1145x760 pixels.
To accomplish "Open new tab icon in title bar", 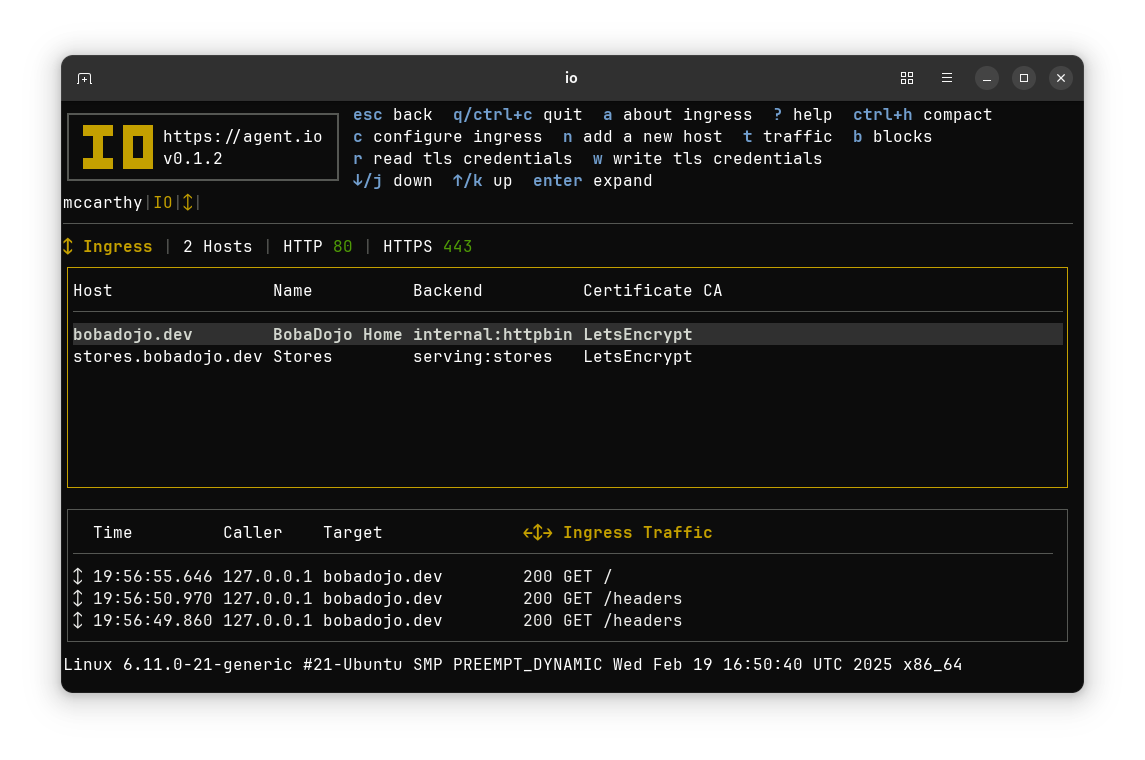I will click(x=85, y=78).
